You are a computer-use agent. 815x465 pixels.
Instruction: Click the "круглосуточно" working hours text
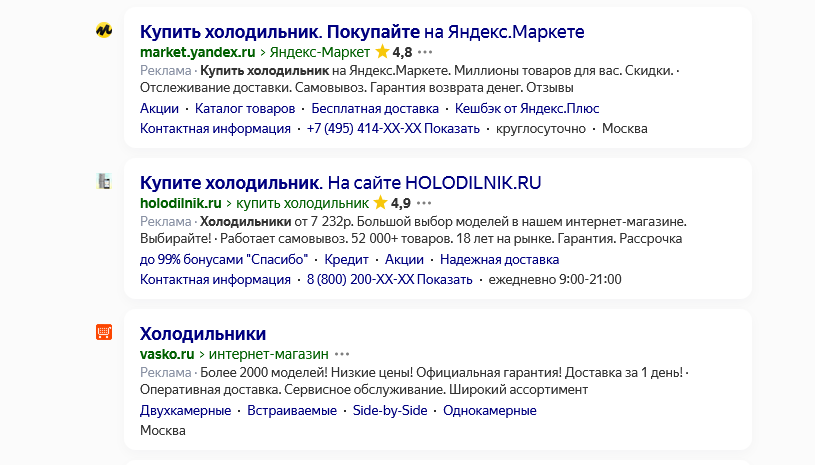541,129
